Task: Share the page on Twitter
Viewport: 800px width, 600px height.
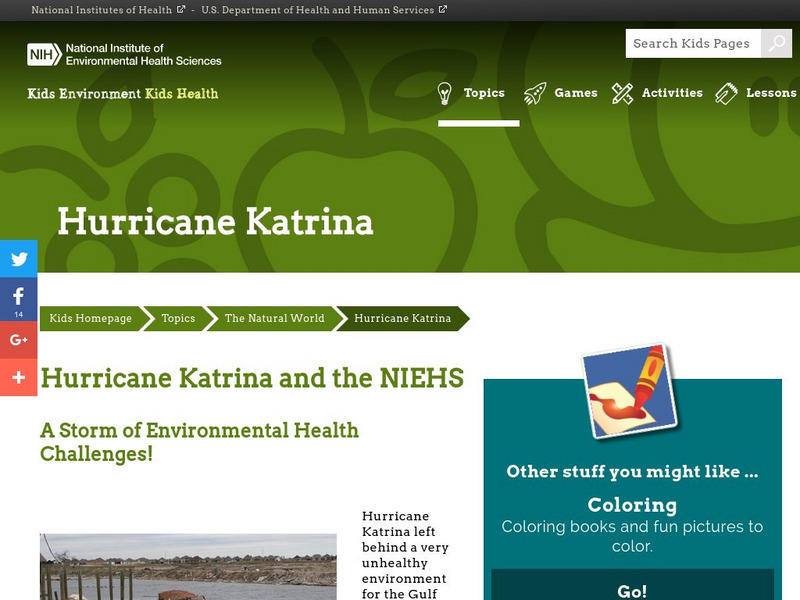Action: click(19, 259)
